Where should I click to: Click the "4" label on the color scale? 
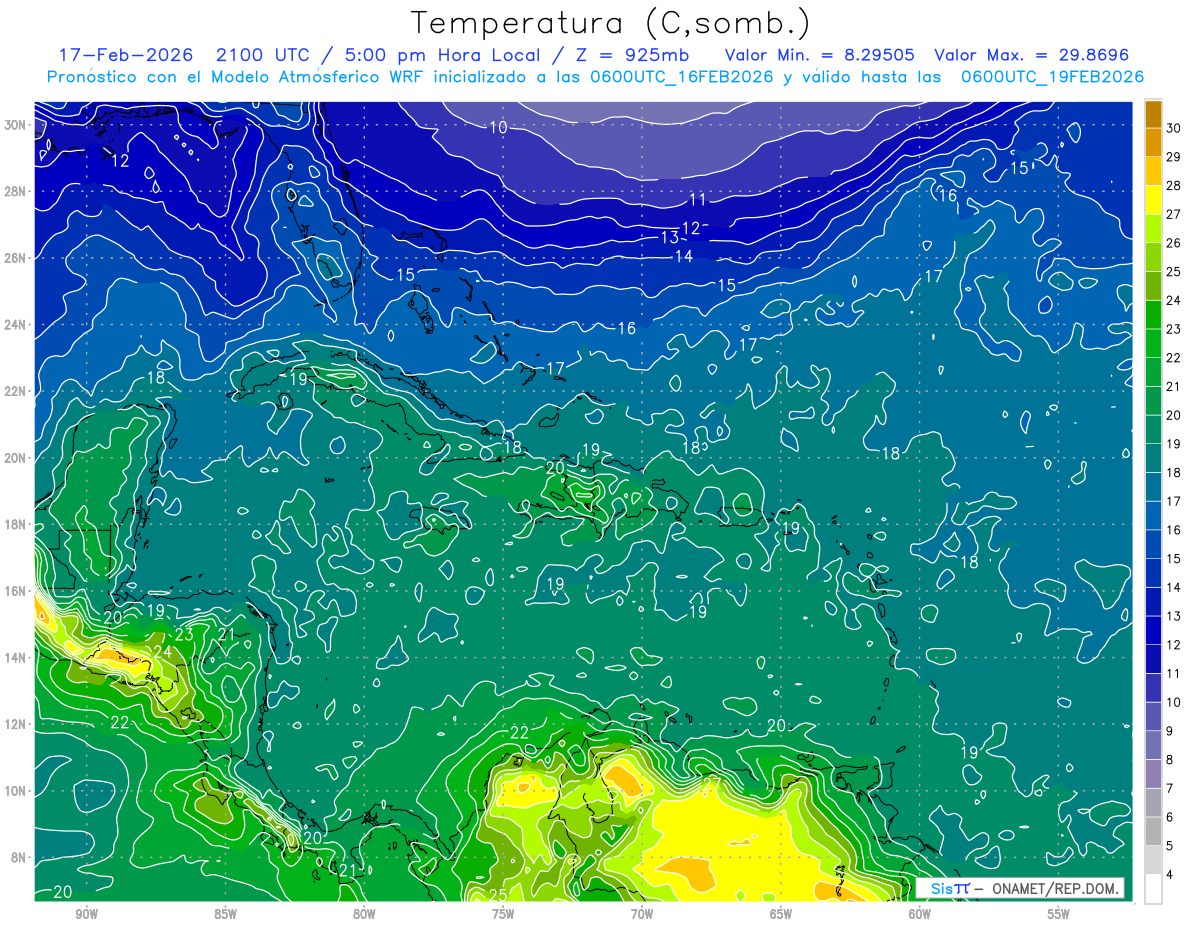click(1171, 874)
